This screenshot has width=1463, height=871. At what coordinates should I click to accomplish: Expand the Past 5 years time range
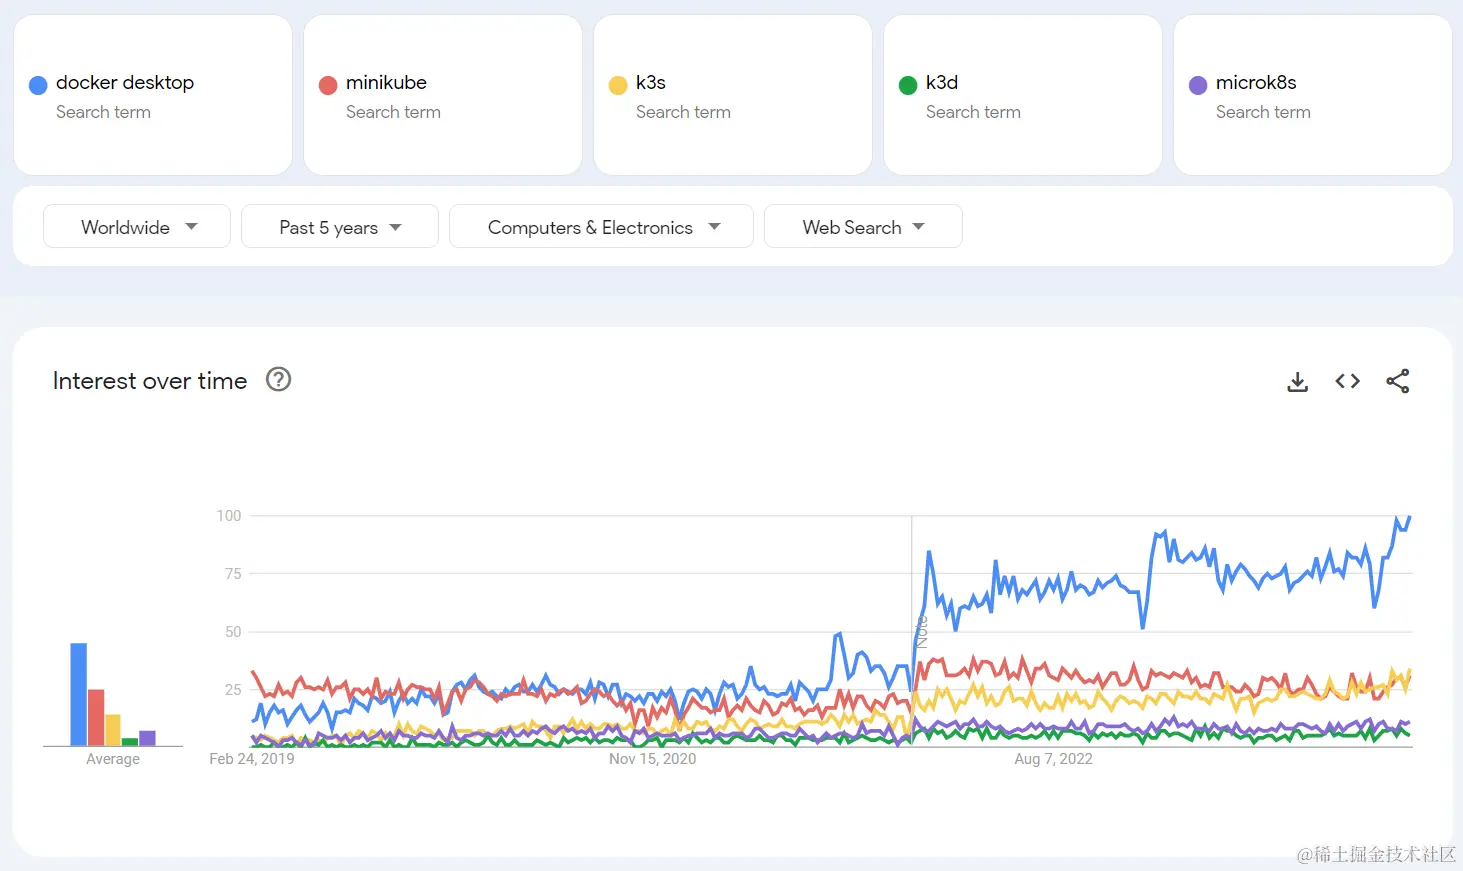[339, 227]
